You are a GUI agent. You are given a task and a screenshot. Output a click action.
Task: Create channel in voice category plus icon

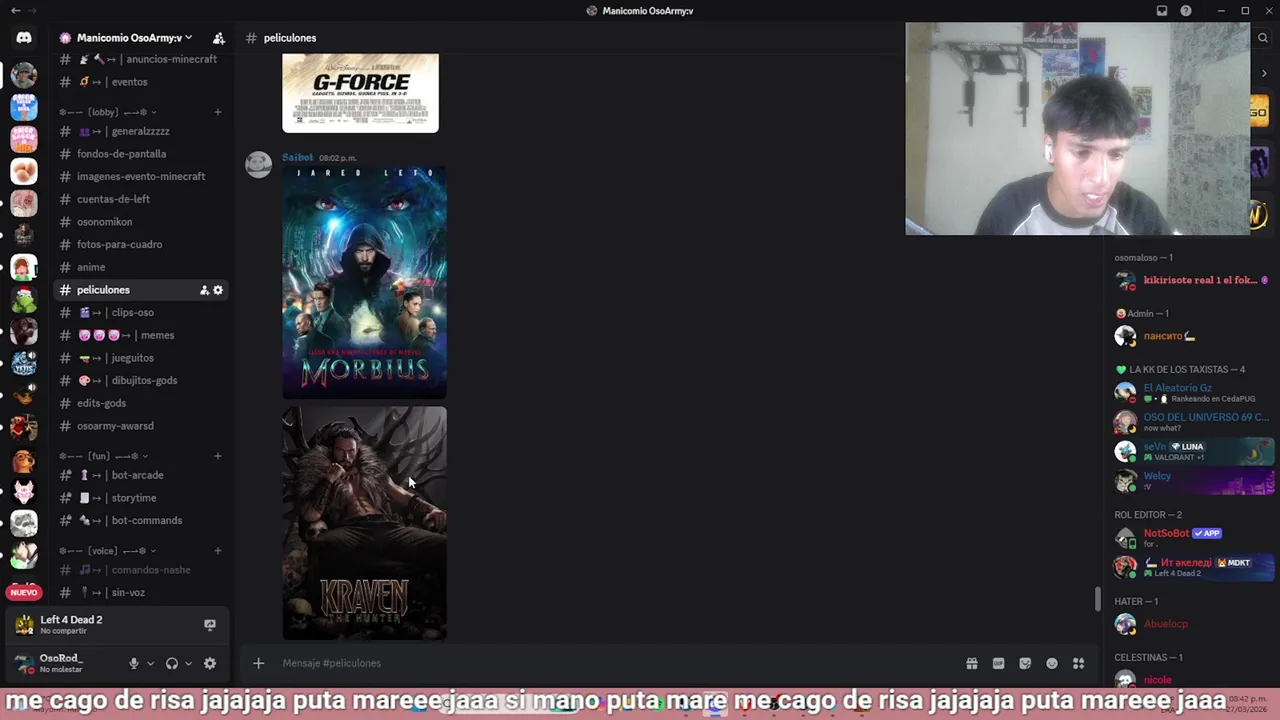pos(218,551)
